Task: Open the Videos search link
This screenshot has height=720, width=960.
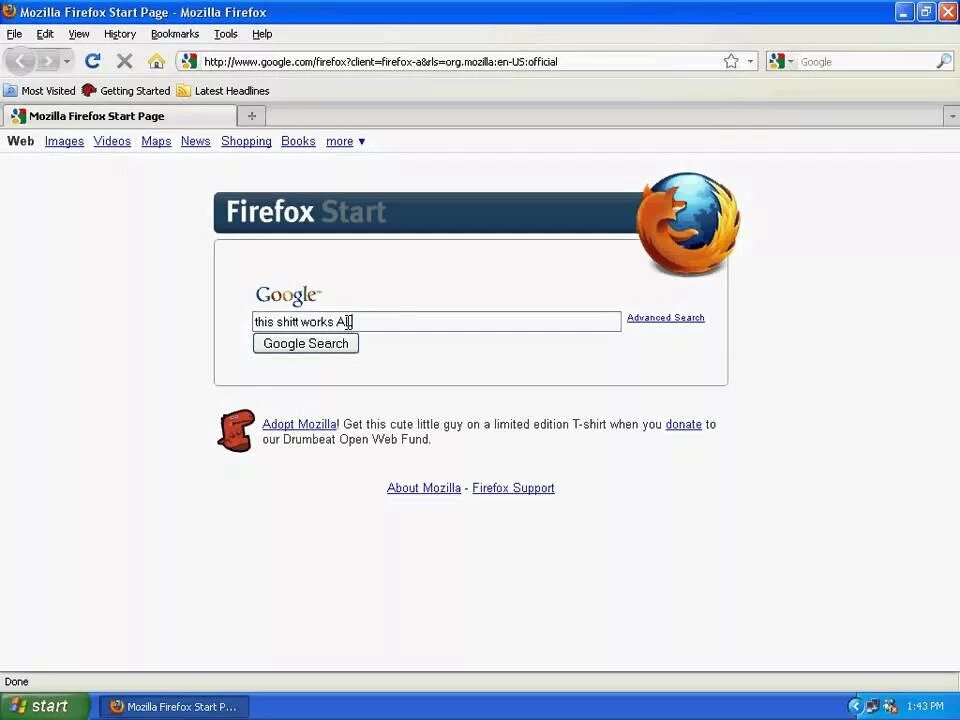Action: pos(112,141)
